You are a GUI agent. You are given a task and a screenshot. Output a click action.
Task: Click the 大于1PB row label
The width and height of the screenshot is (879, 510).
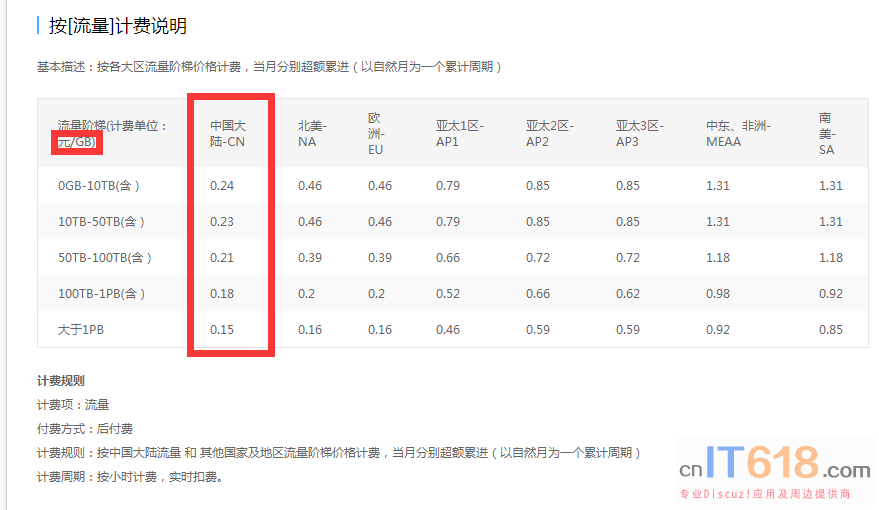coord(81,330)
